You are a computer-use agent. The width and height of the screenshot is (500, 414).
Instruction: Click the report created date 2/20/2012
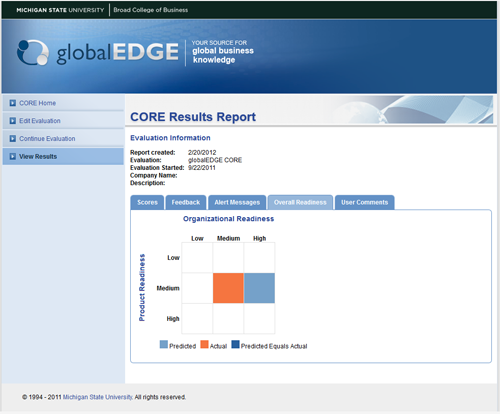click(202, 152)
